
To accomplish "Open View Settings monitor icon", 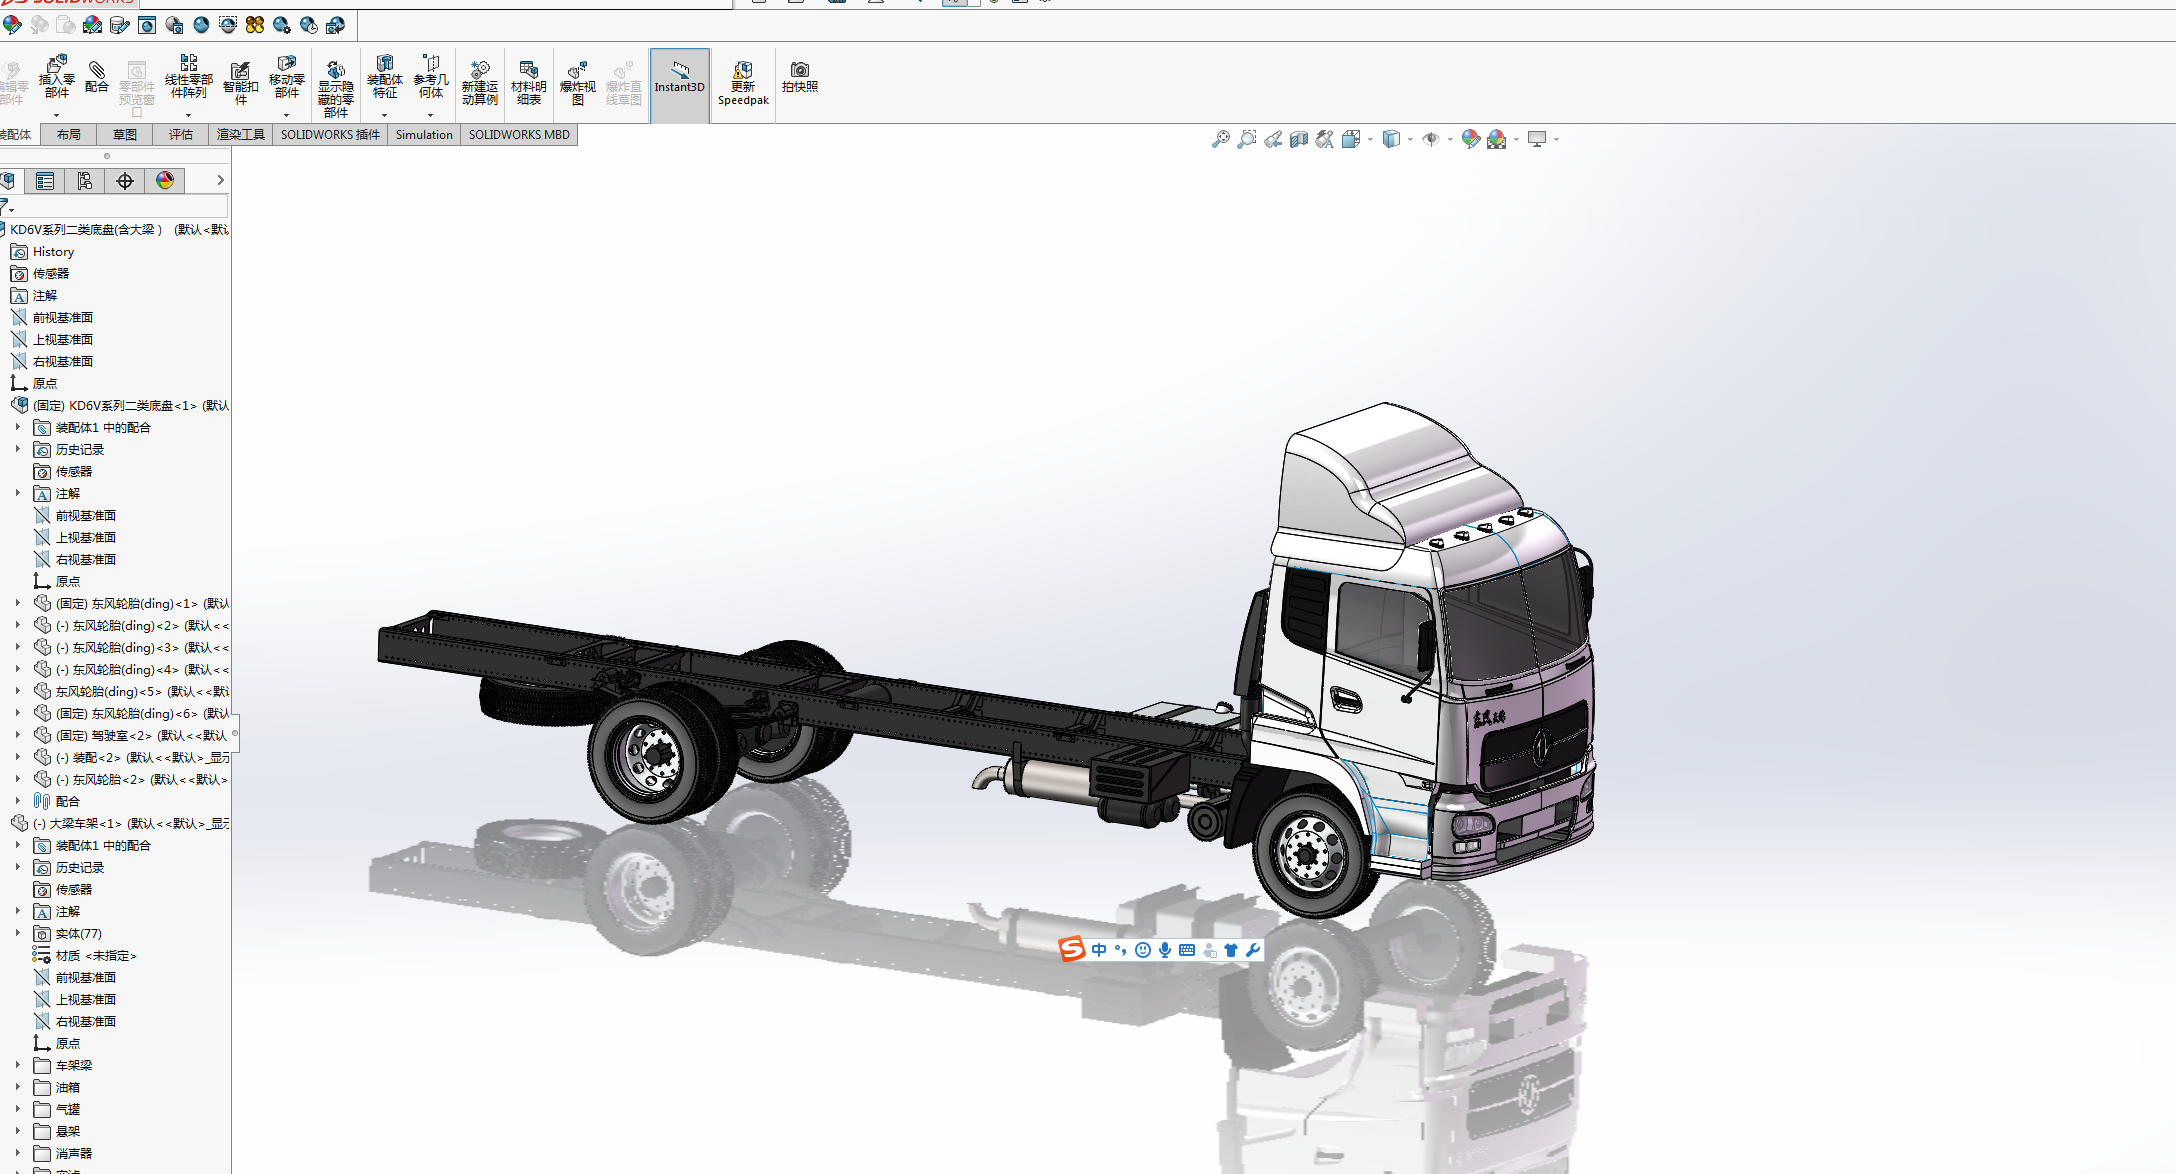I will pos(1537,140).
